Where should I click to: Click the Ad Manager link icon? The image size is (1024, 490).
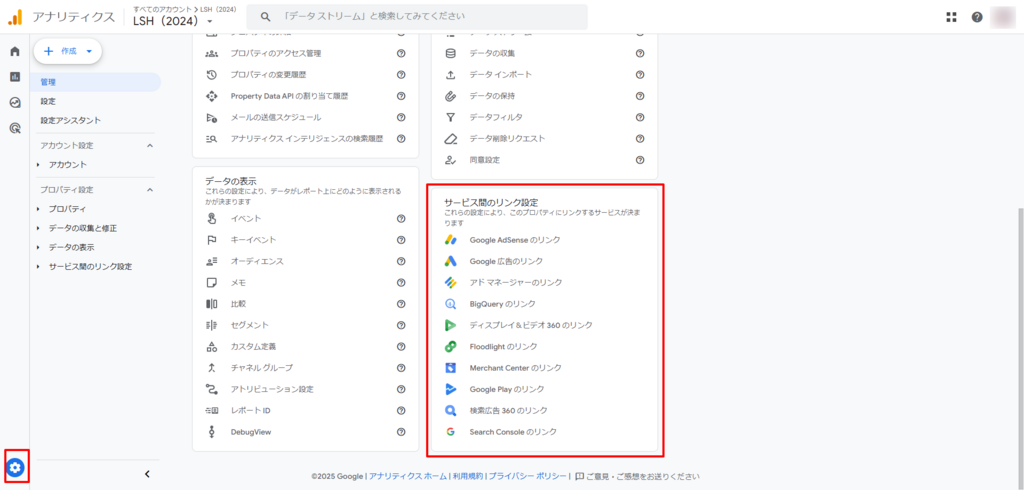pyautogui.click(x=450, y=282)
